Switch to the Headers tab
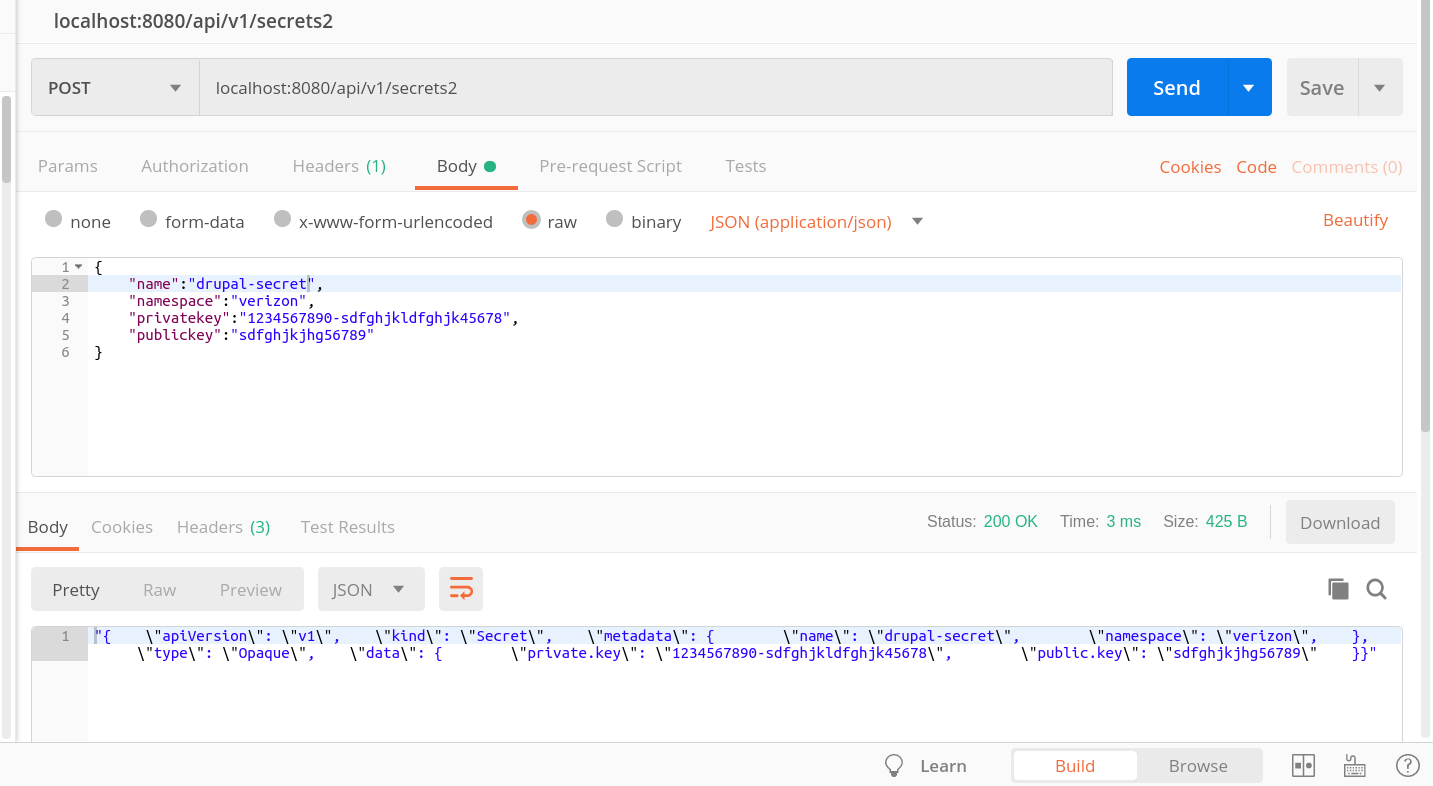 pyautogui.click(x=339, y=166)
